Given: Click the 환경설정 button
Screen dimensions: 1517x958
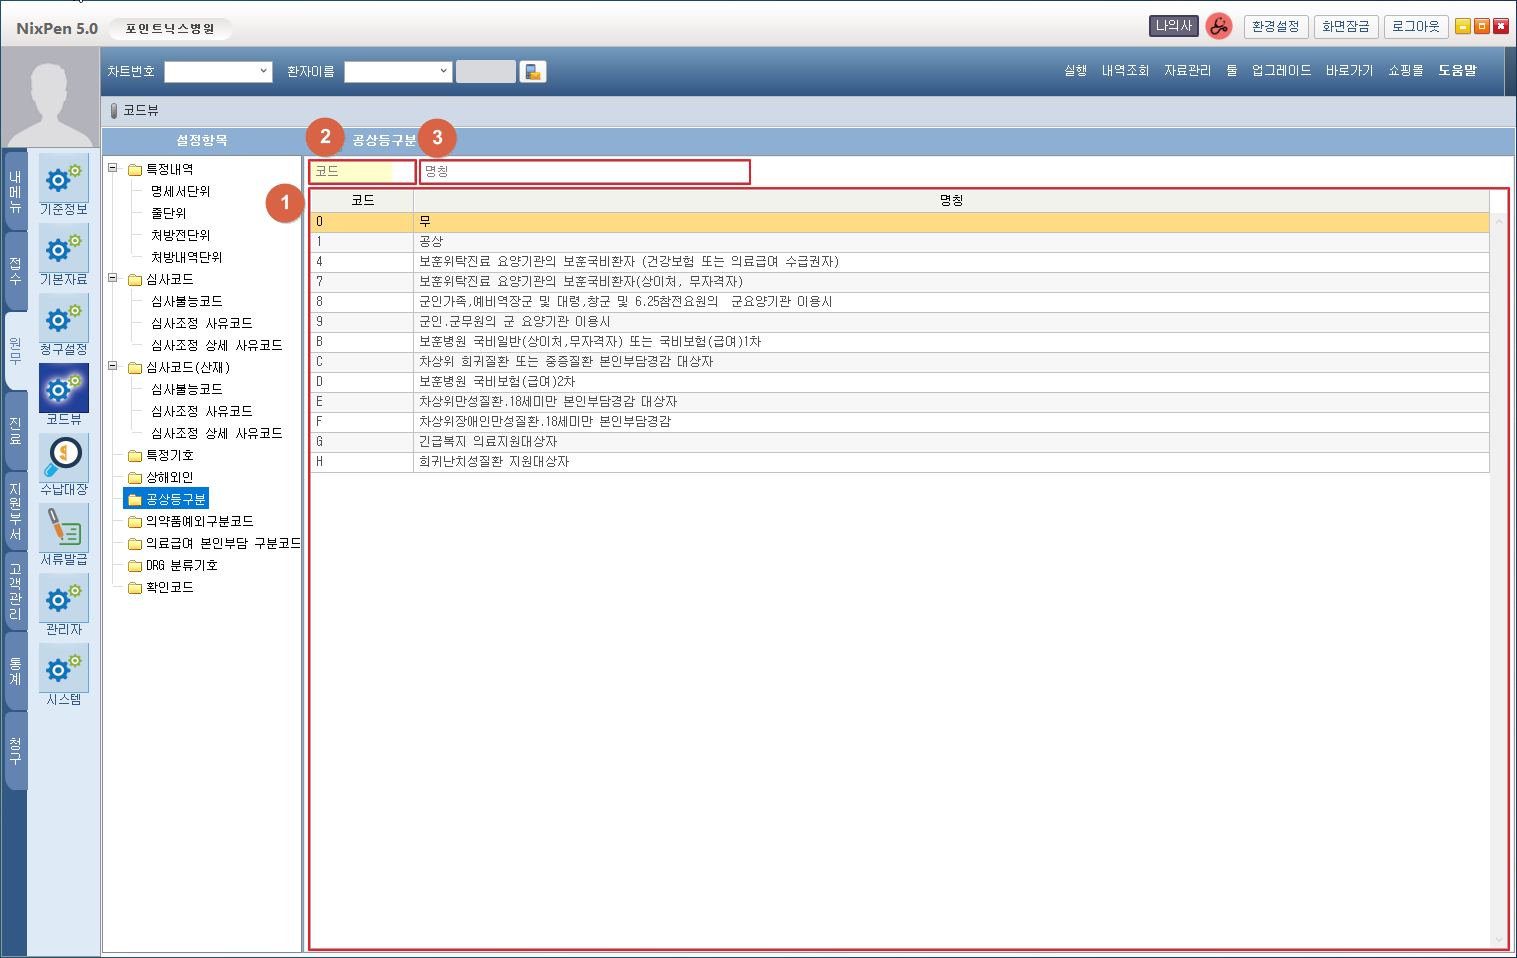Looking at the screenshot, I should pyautogui.click(x=1275, y=27).
